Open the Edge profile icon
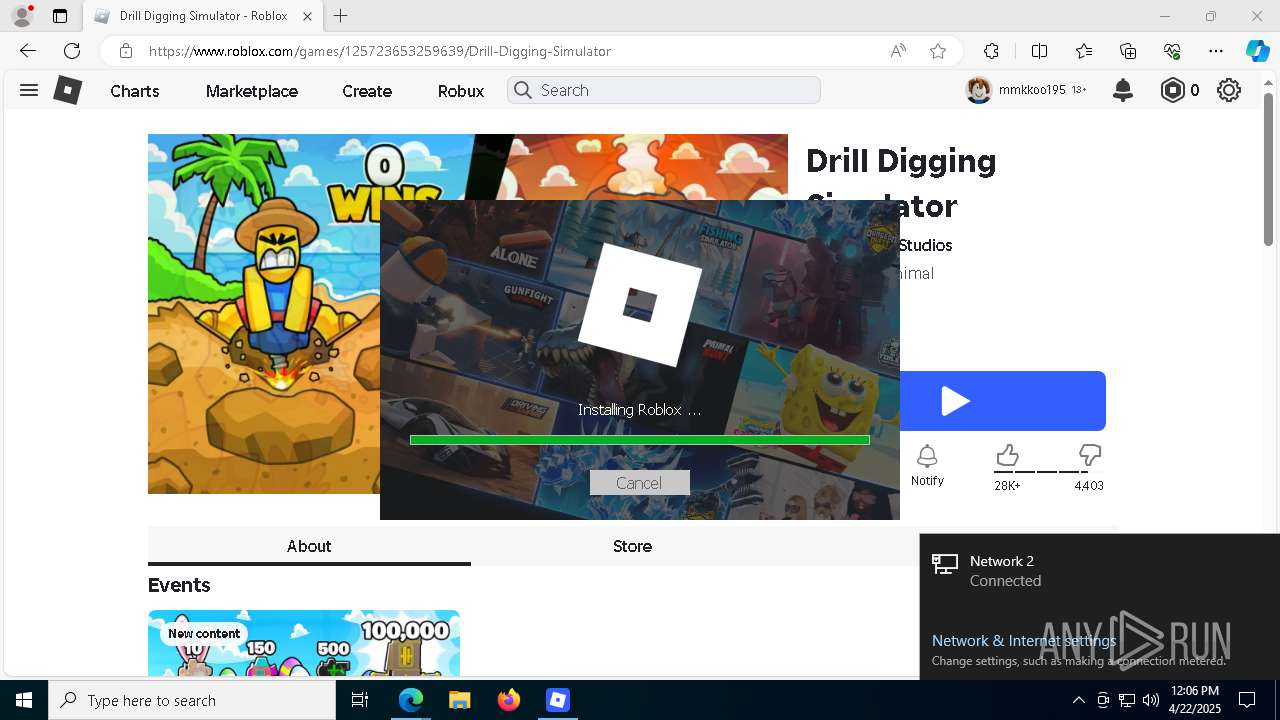Viewport: 1280px width, 720px height. click(x=22, y=16)
